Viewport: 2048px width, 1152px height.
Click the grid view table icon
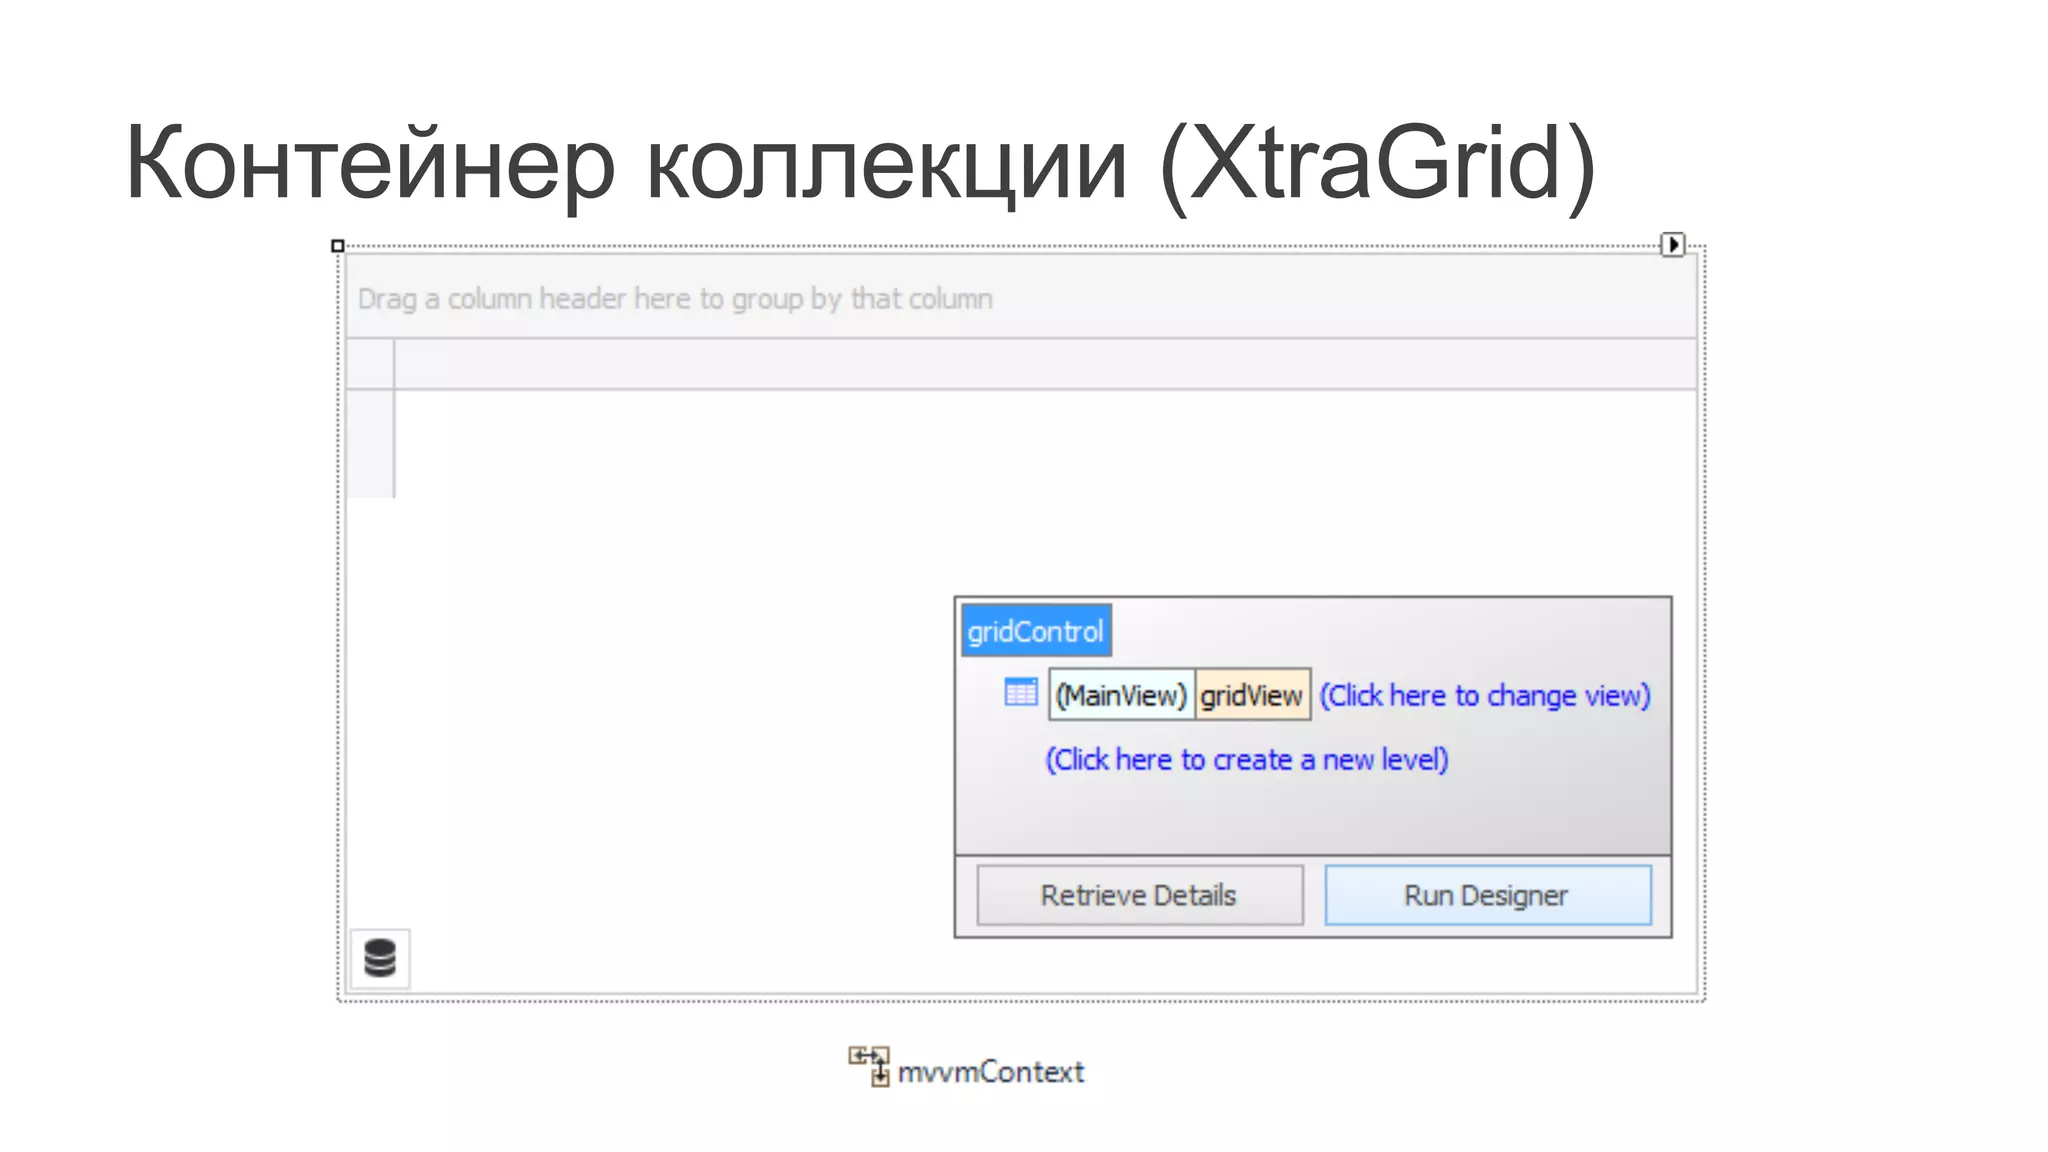1020,692
